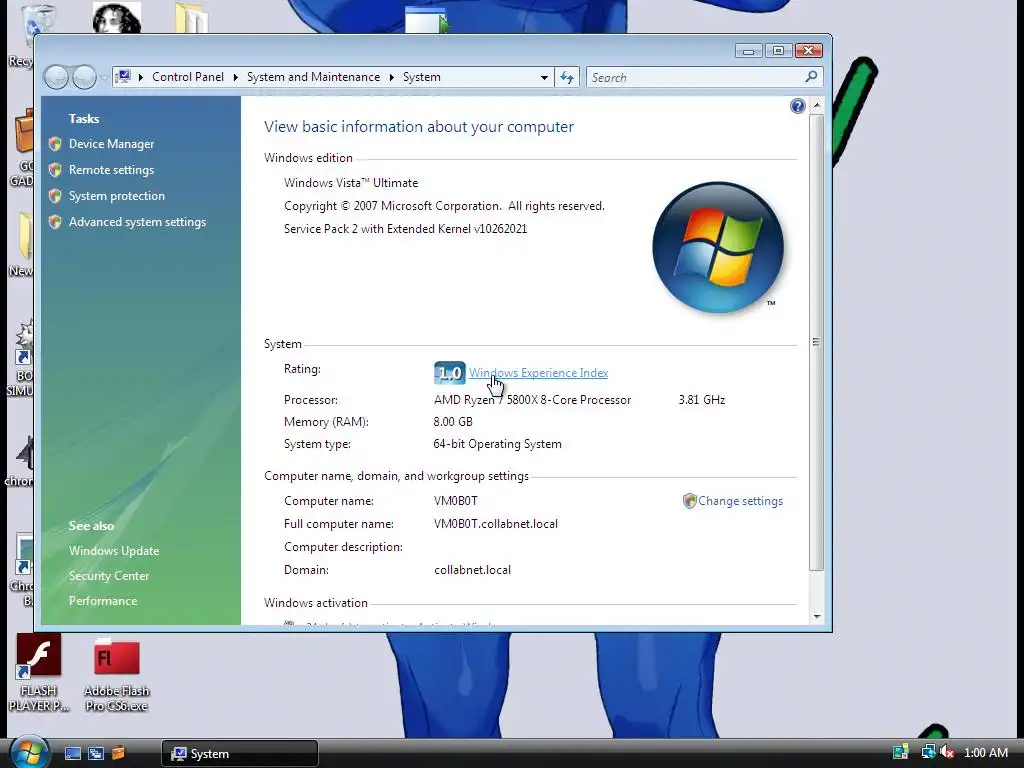The width and height of the screenshot is (1024, 768).
Task: Click the scrollbar down arrow
Action: 816,616
